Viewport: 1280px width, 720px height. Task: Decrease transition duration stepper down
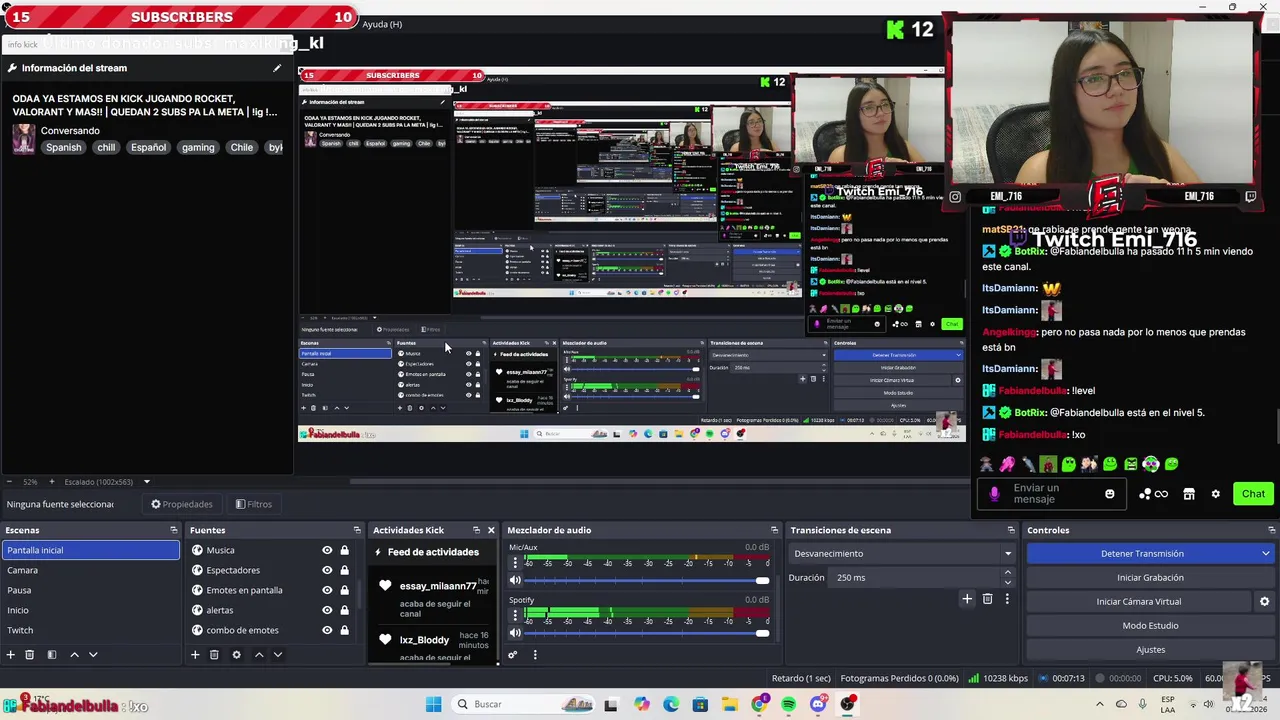1007,582
